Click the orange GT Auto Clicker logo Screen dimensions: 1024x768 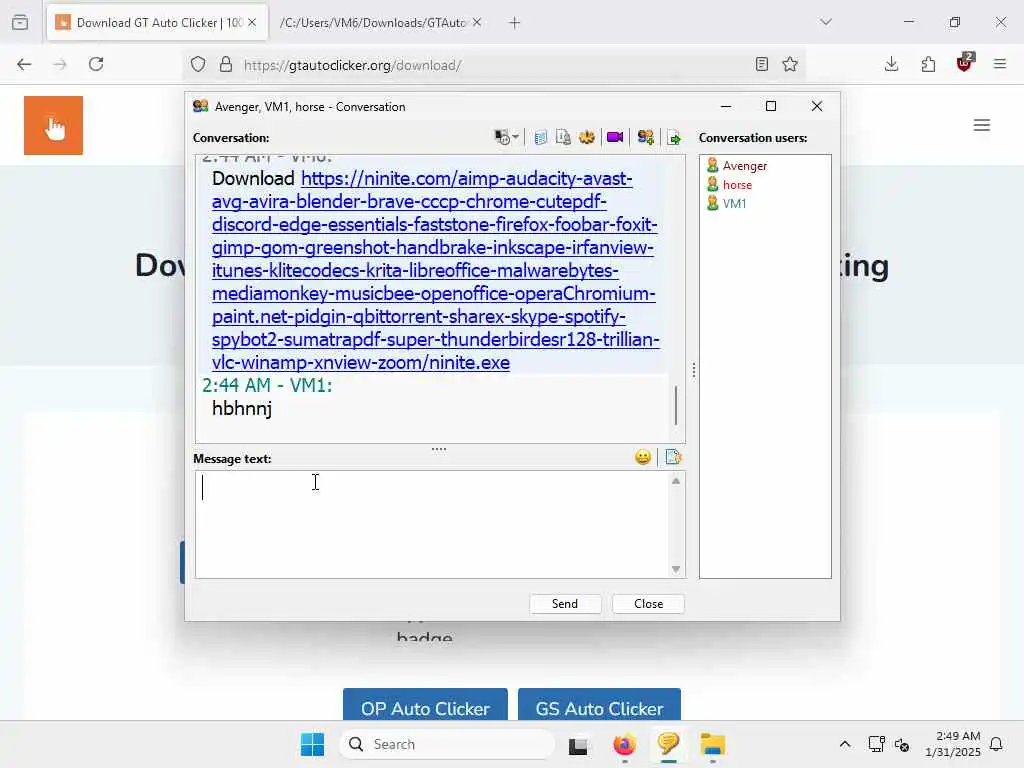tap(54, 125)
